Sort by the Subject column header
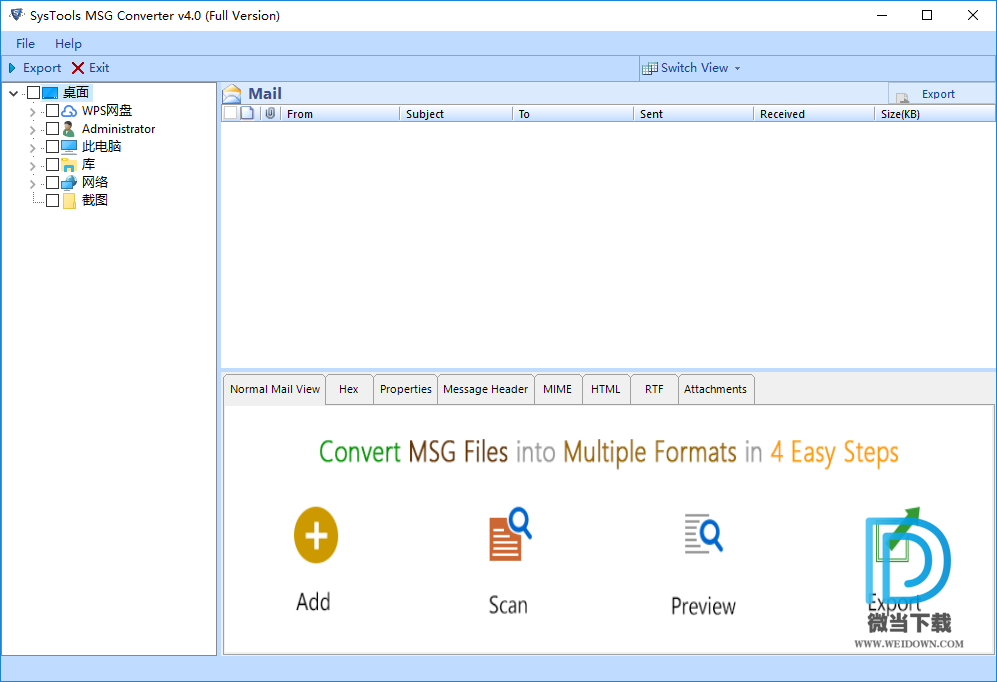 click(x=456, y=114)
